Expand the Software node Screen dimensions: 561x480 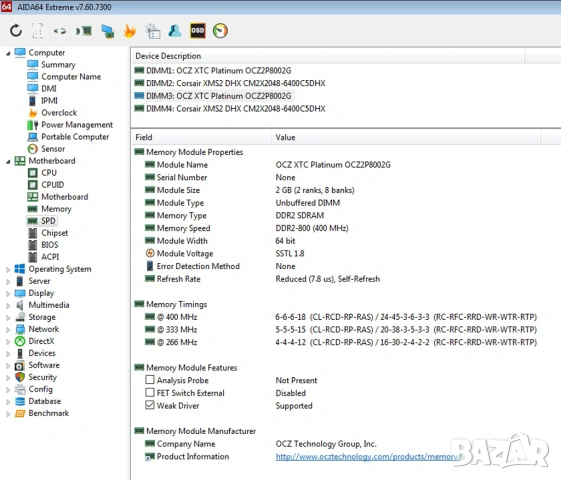[x=8, y=366]
